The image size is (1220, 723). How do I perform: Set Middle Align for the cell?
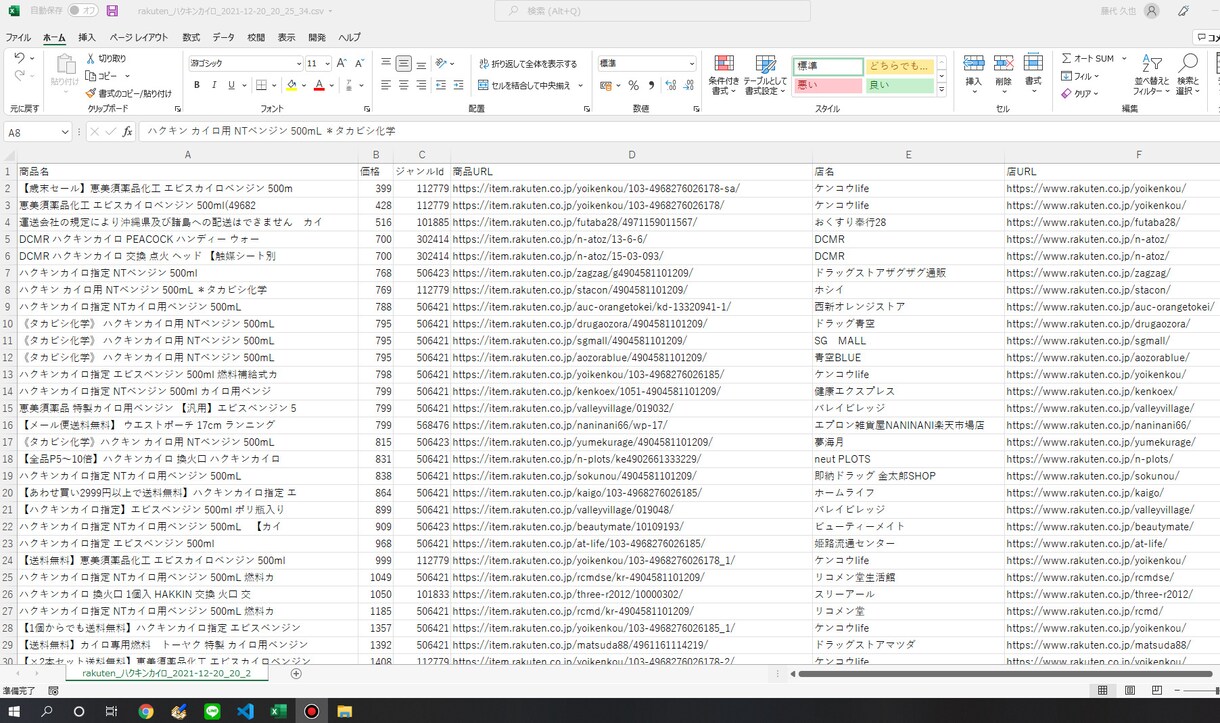pos(403,63)
